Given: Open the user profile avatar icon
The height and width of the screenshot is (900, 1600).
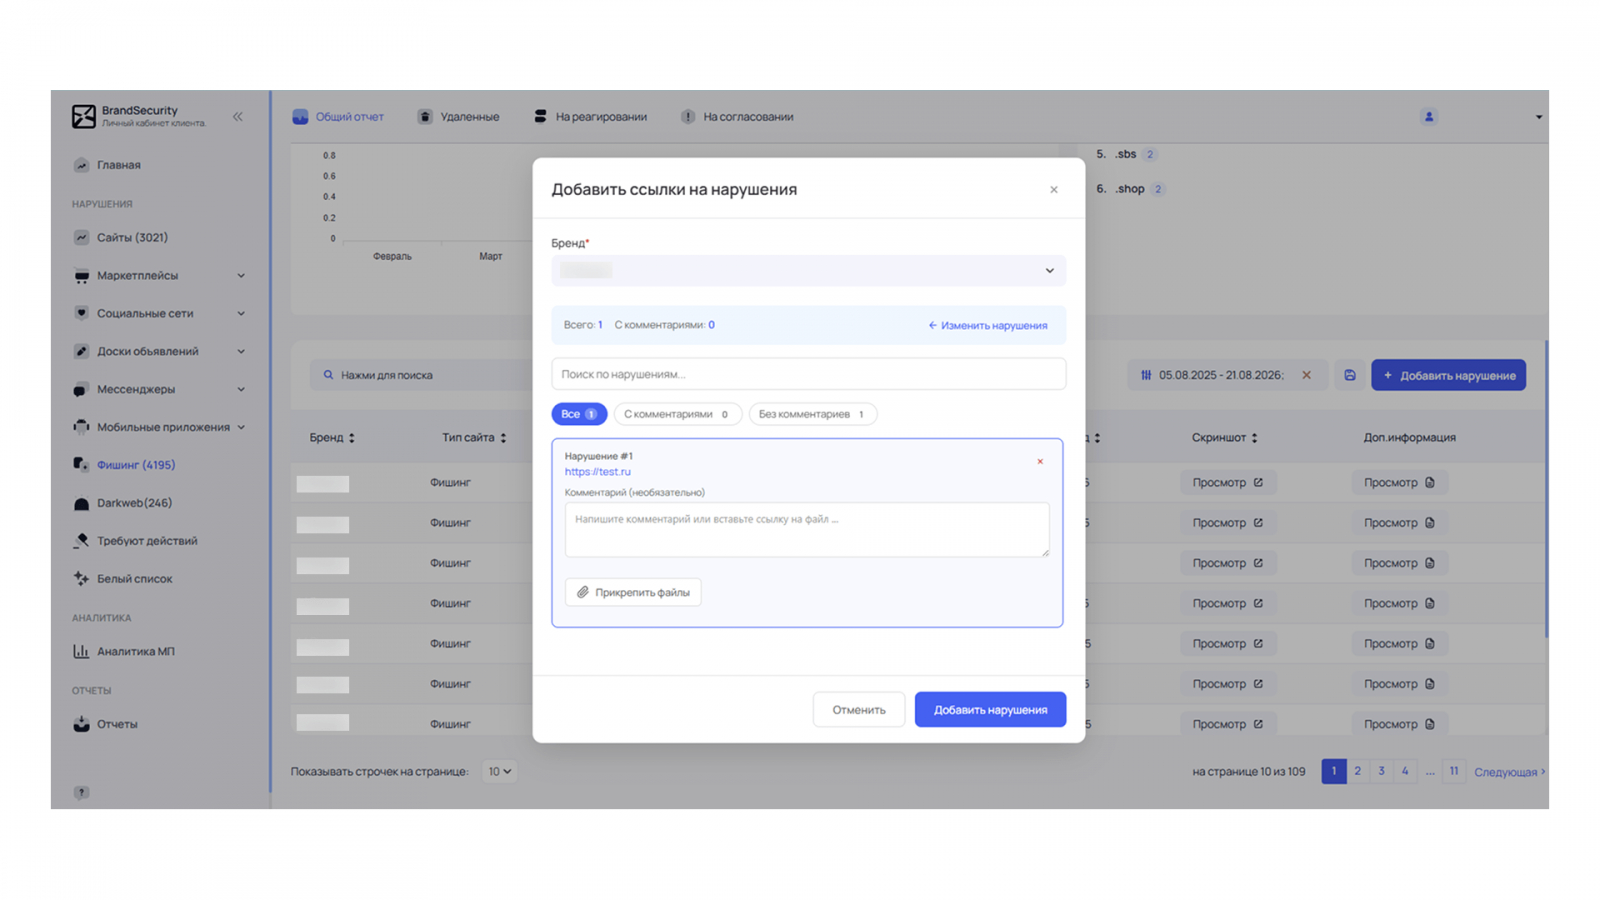Looking at the screenshot, I should point(1429,117).
